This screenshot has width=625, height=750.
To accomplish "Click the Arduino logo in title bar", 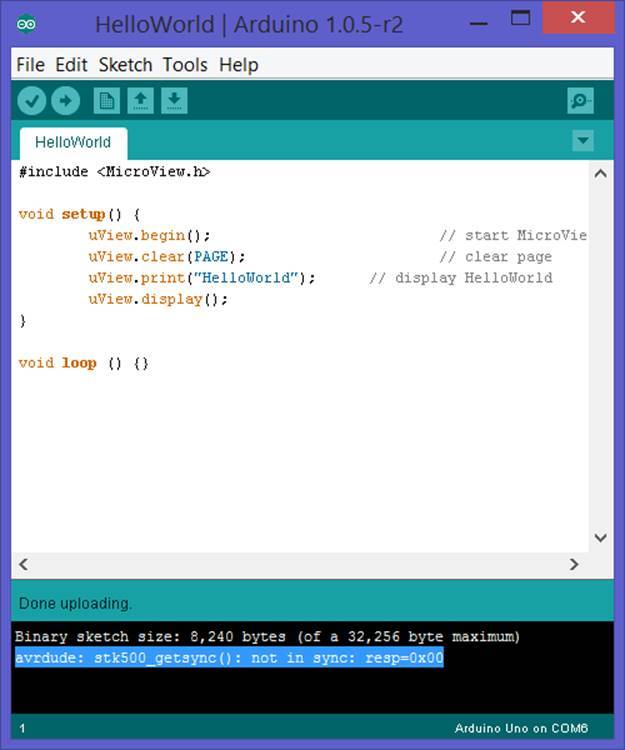I will 26,23.
